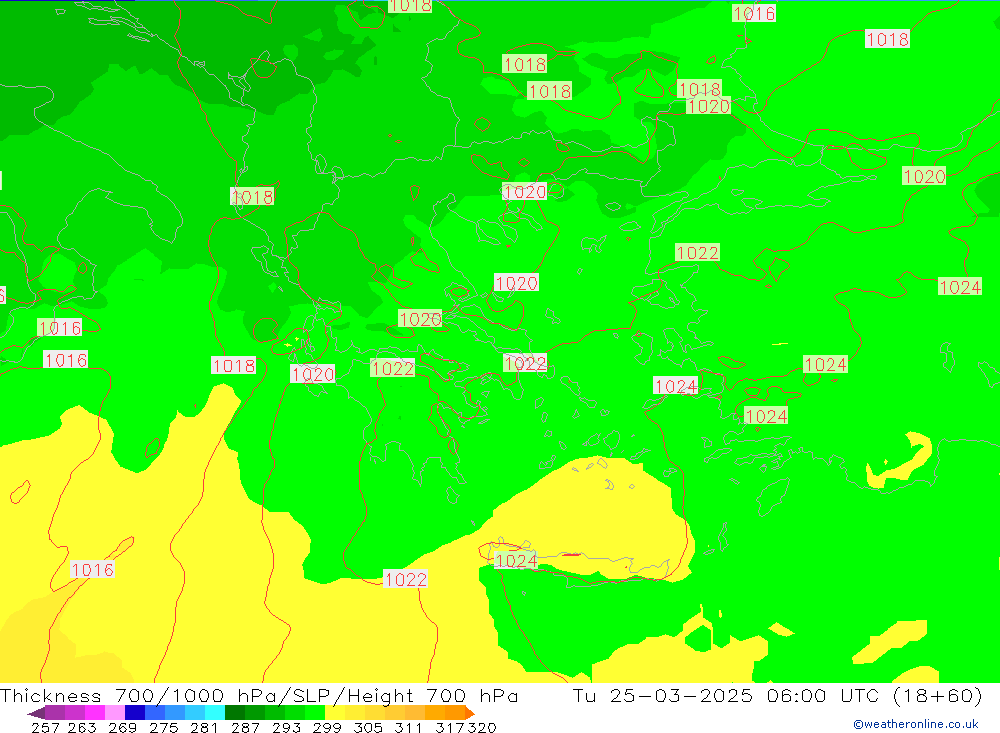Click the legend value 311

tap(408, 727)
